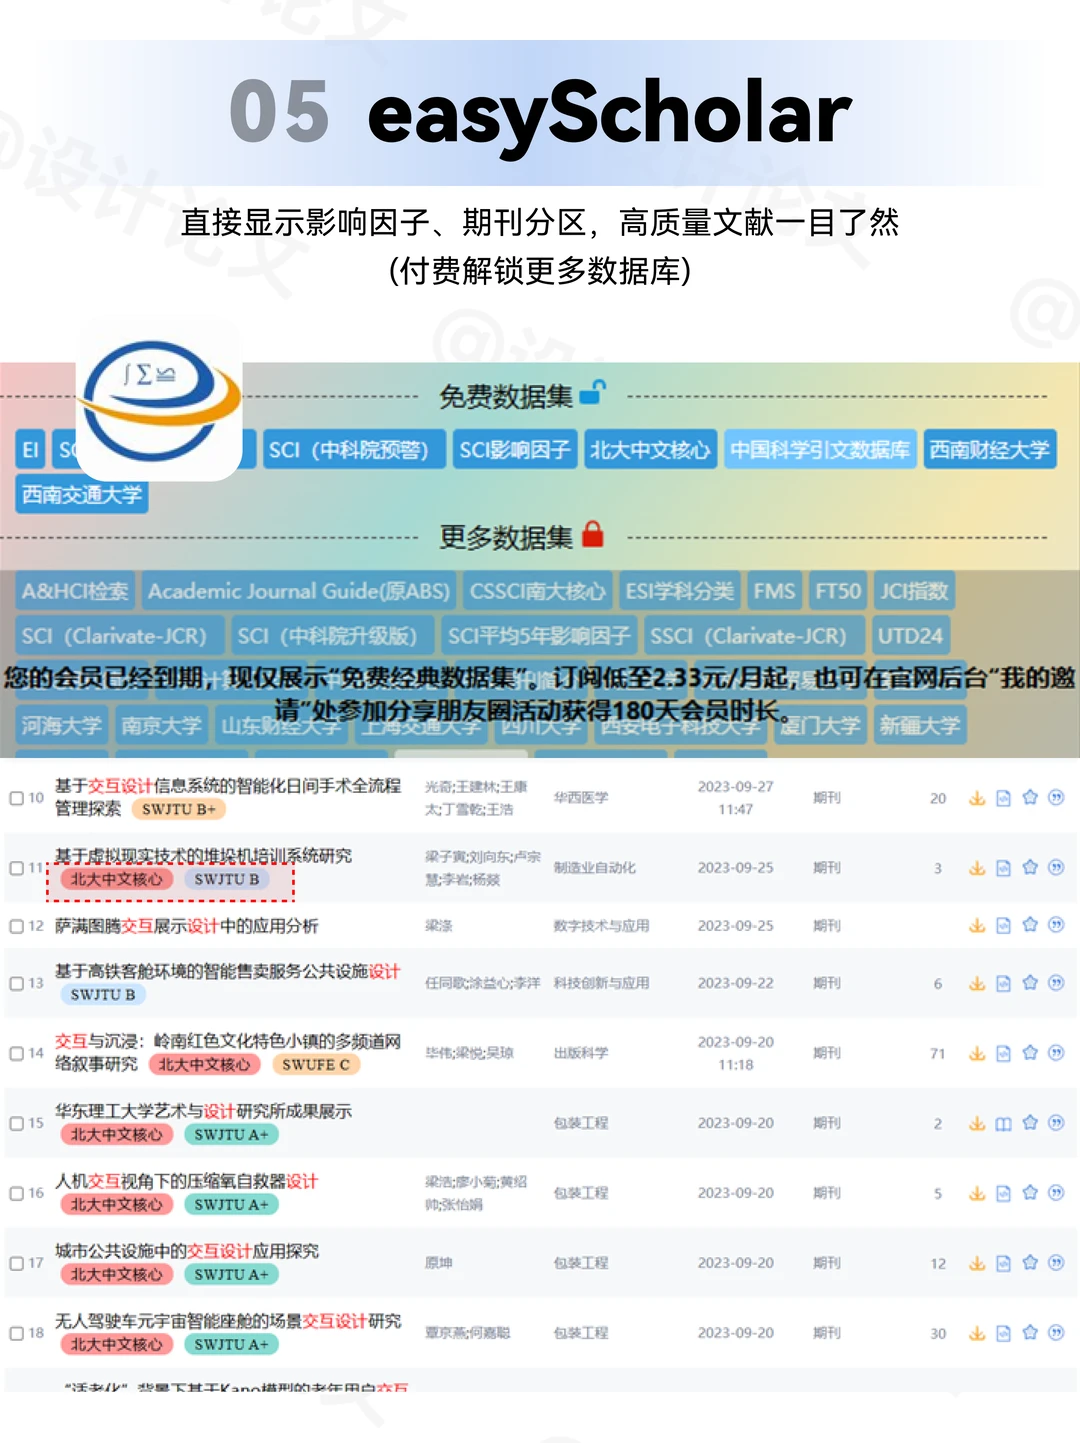Click the red-dashed 北大中文核心 badge
Image resolution: width=1080 pixels, height=1443 pixels.
click(117, 879)
